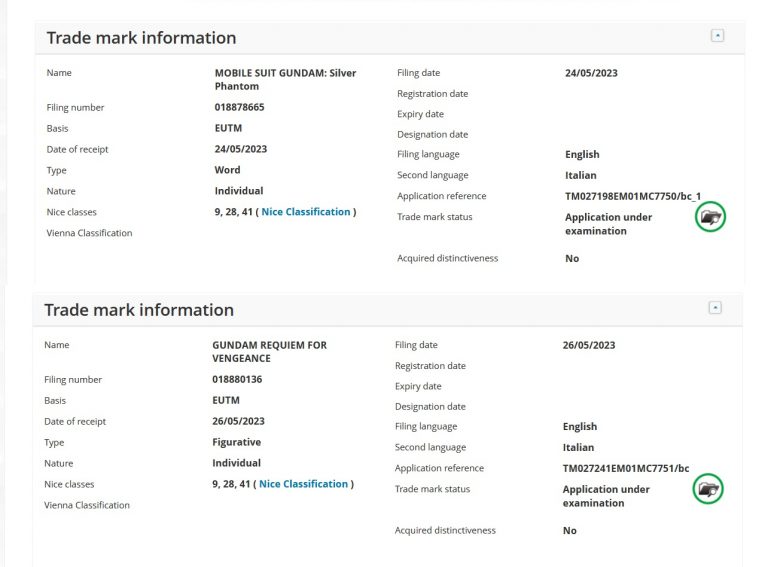Click application reference TM027241EM01MC7751/bc
This screenshot has height=567, width=768.
[x=625, y=468]
